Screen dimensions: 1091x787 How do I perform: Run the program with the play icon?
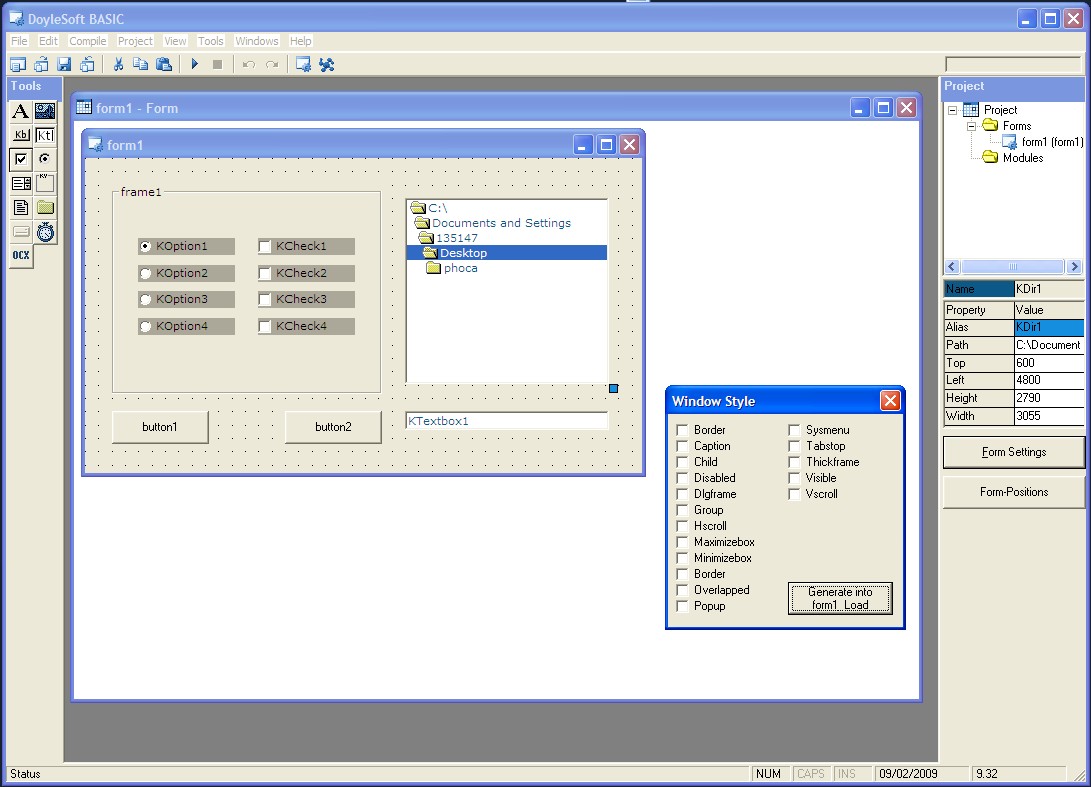pyautogui.click(x=195, y=65)
